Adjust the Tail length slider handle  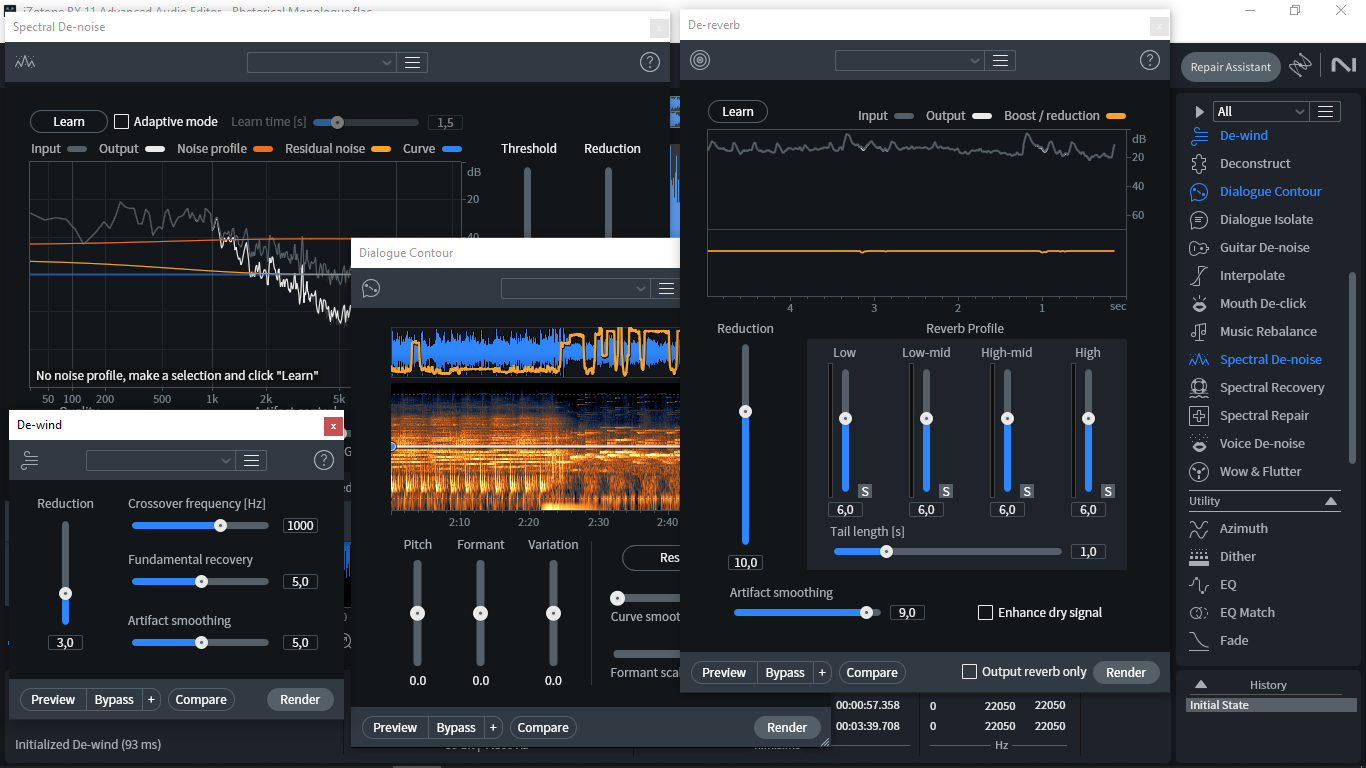(x=886, y=552)
